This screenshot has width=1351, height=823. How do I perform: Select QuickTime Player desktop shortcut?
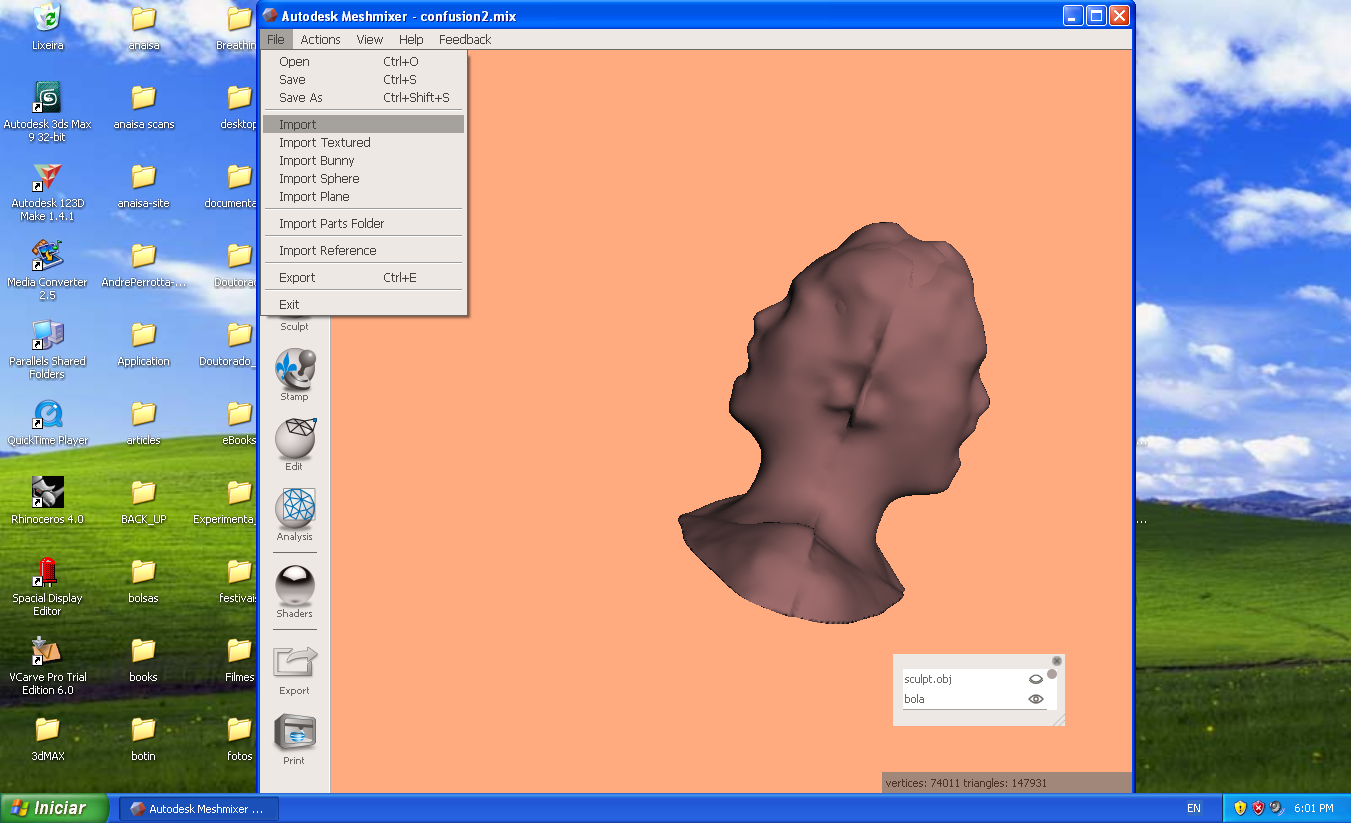(47, 421)
